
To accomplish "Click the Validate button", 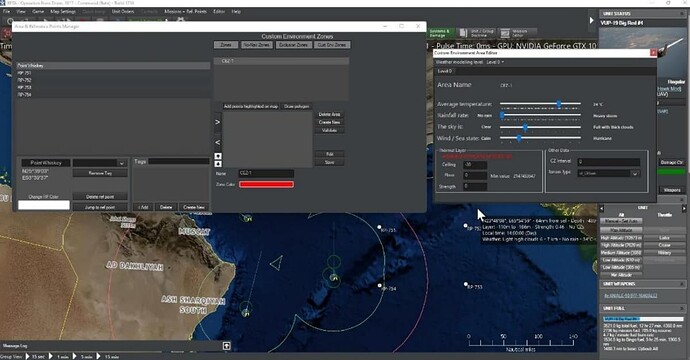I will coord(330,130).
